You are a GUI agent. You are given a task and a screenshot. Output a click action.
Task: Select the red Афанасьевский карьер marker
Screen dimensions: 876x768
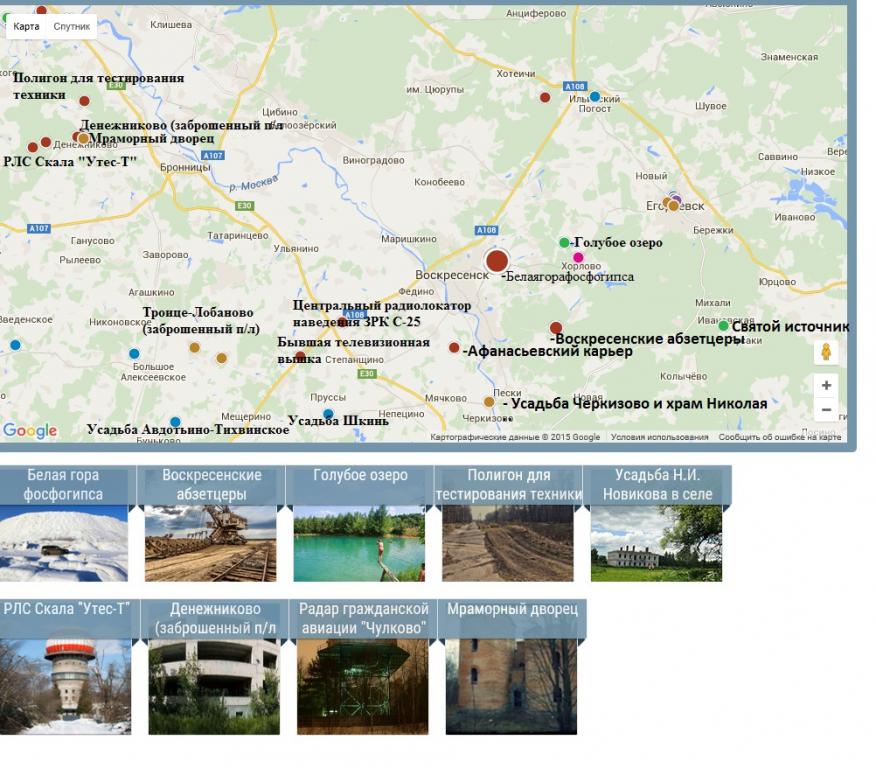454,348
